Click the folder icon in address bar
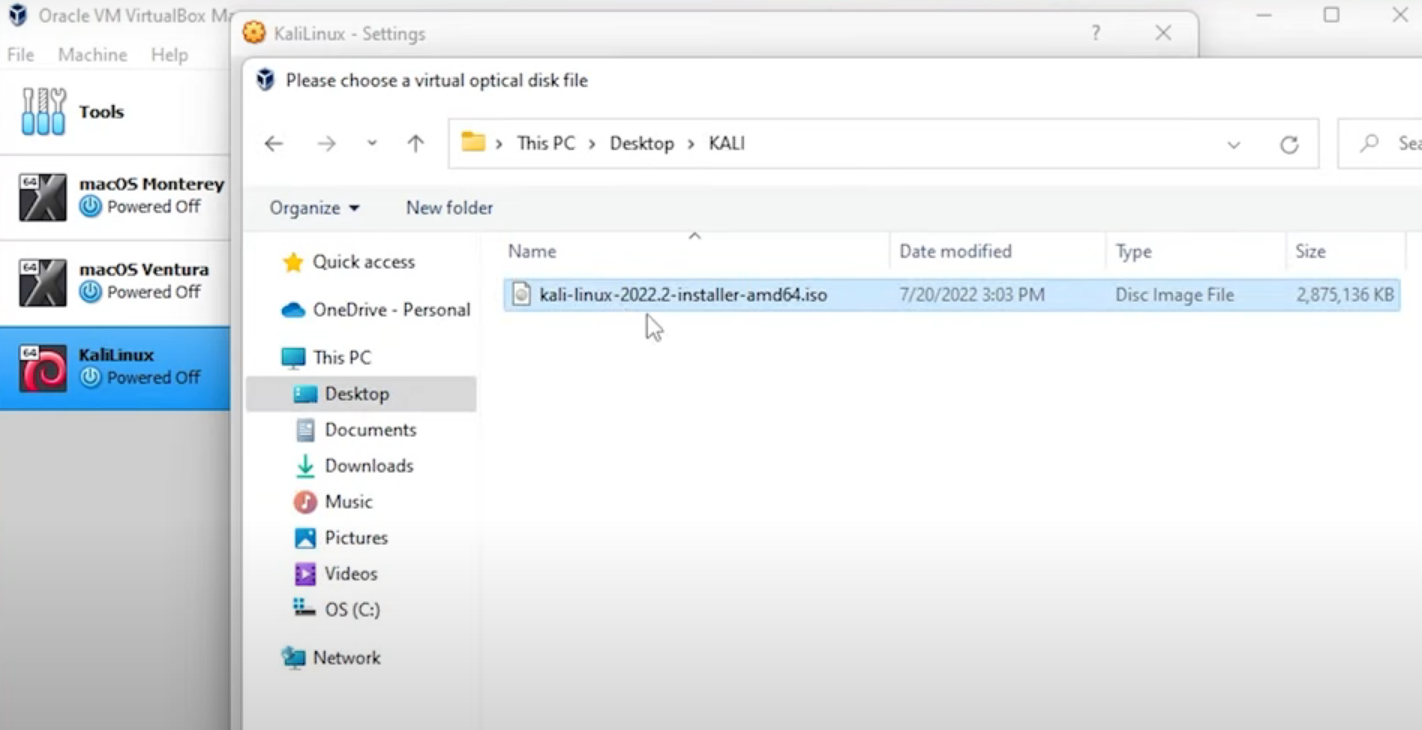The width and height of the screenshot is (1422, 730). [x=473, y=142]
